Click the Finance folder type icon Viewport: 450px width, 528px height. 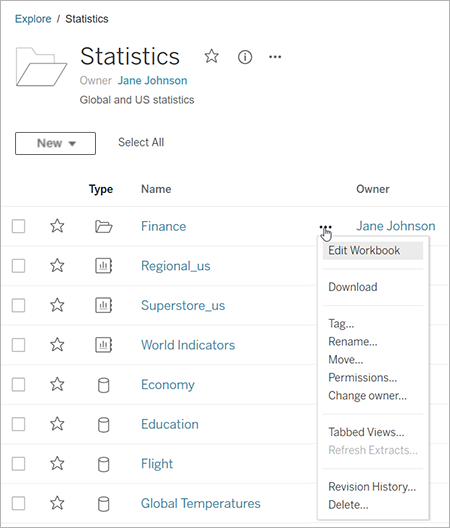pos(104,227)
